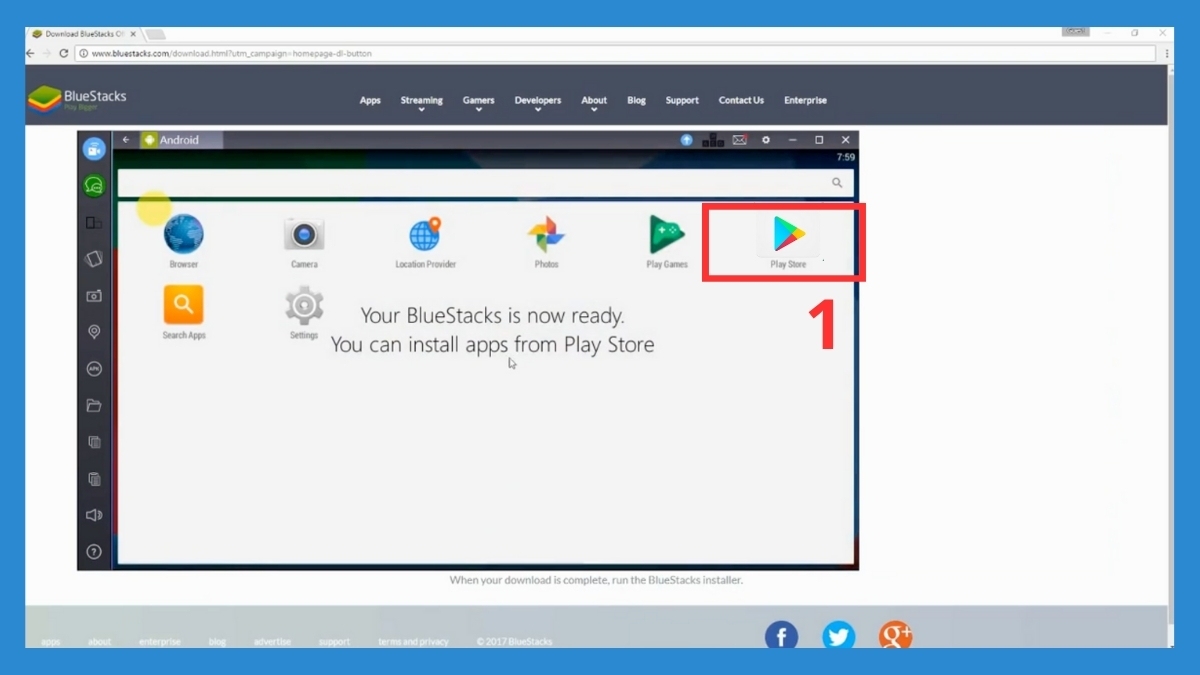The height and width of the screenshot is (675, 1200).
Task: Click the 7:59 clock text
Action: click(845, 158)
